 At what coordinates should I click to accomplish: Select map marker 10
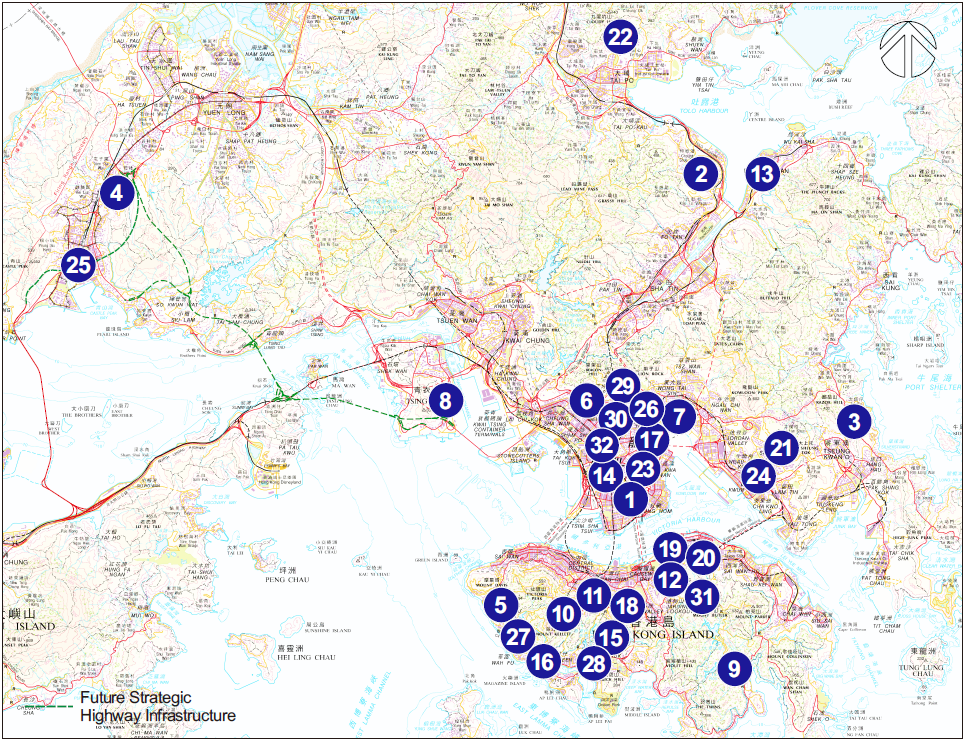click(564, 614)
